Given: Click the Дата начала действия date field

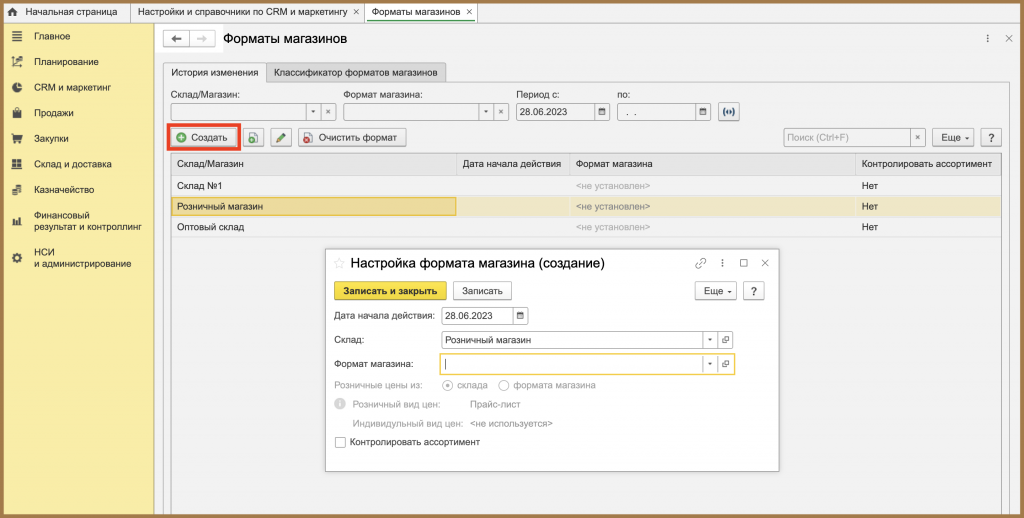Looking at the screenshot, I should (x=477, y=316).
